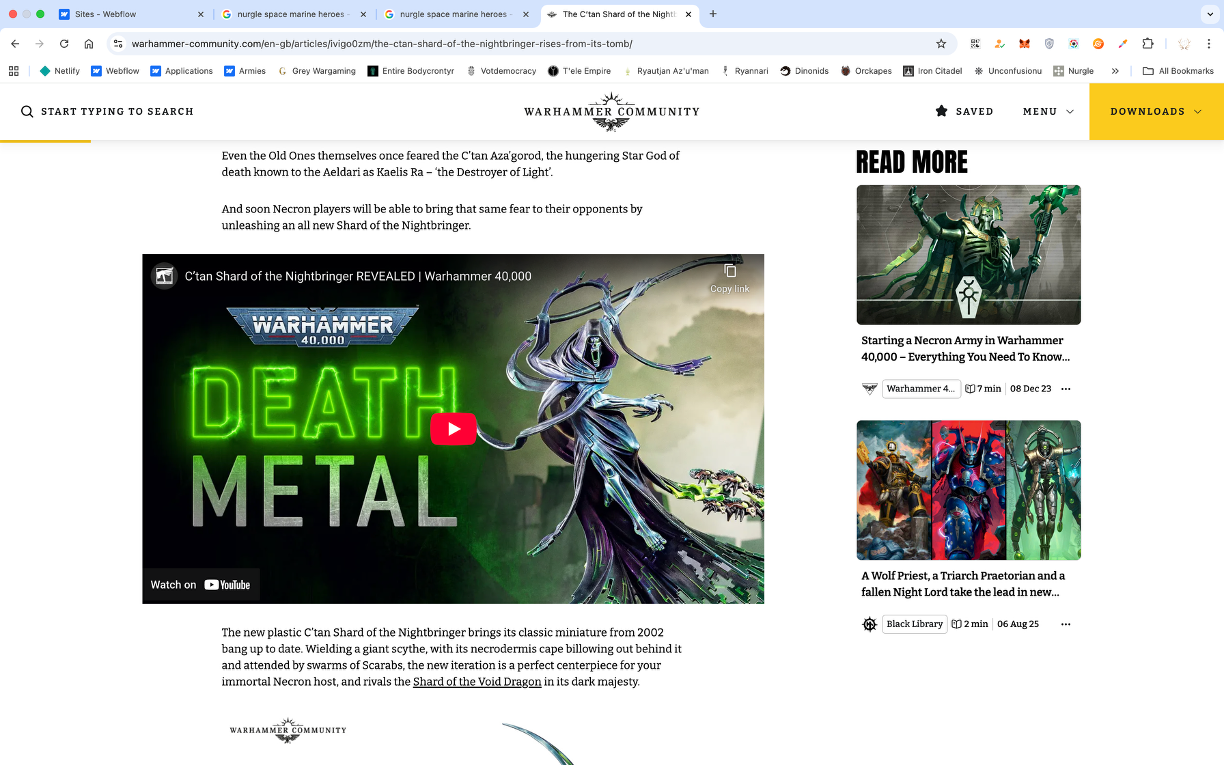The width and height of the screenshot is (1224, 766).
Task: Open more options dots on Necron Army article
Action: point(1066,389)
